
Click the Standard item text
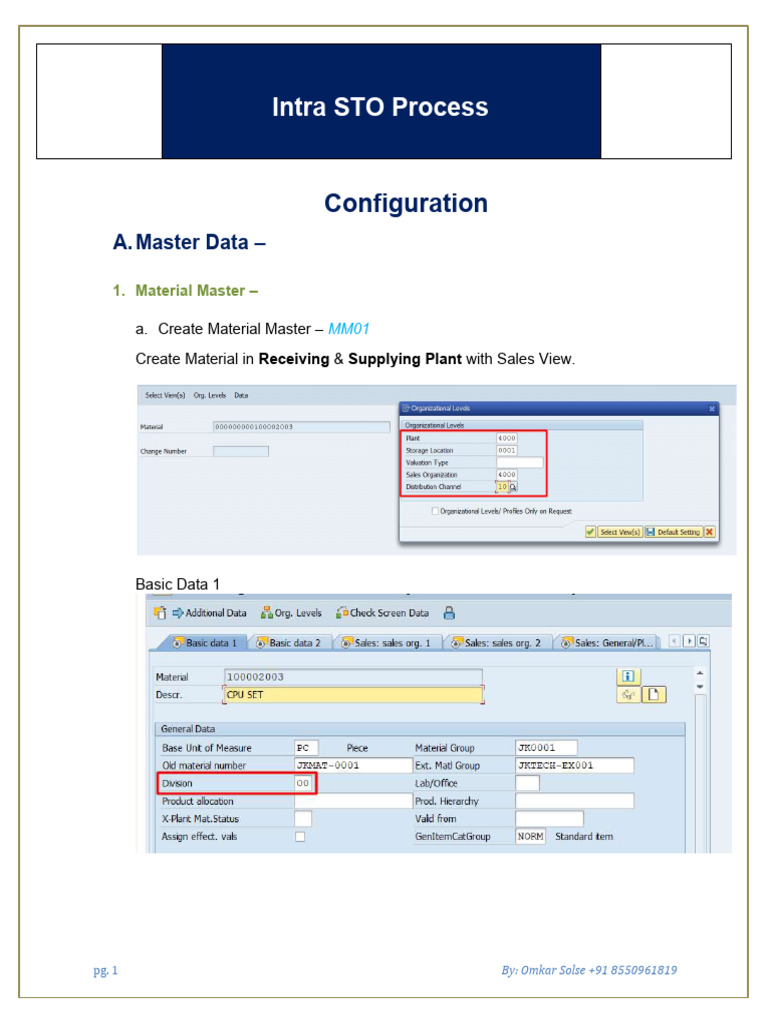pyautogui.click(x=584, y=837)
